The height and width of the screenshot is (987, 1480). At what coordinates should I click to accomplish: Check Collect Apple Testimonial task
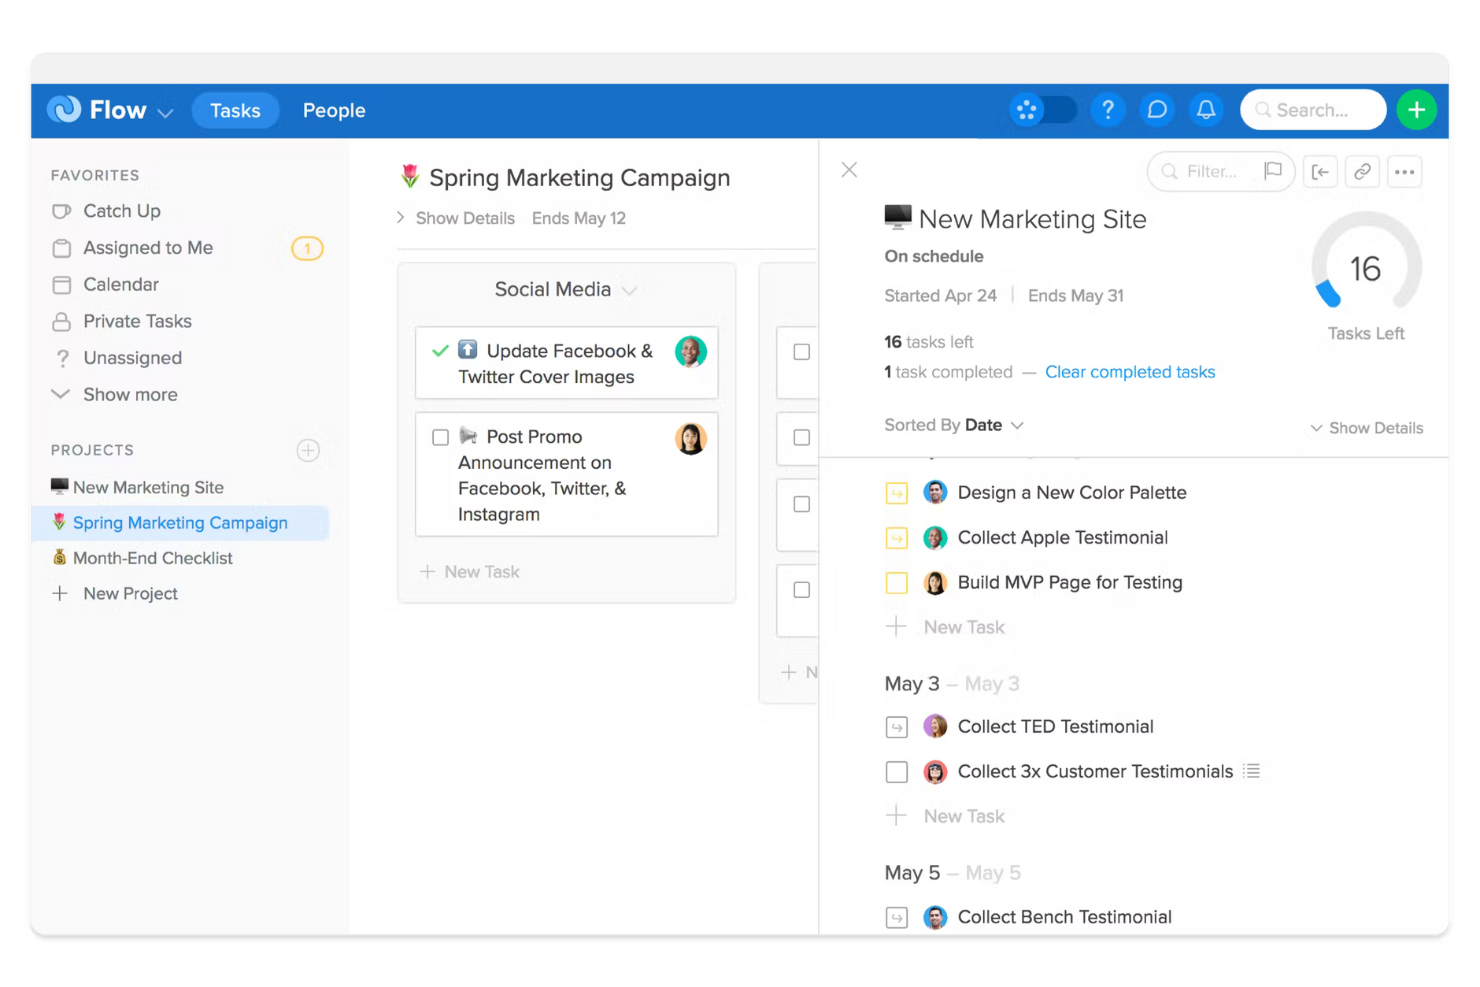click(897, 538)
